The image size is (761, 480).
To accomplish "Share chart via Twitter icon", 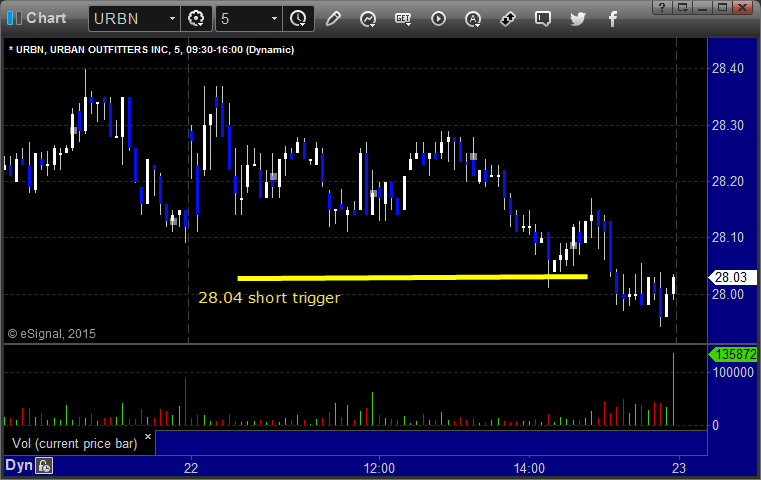I will [x=578, y=19].
